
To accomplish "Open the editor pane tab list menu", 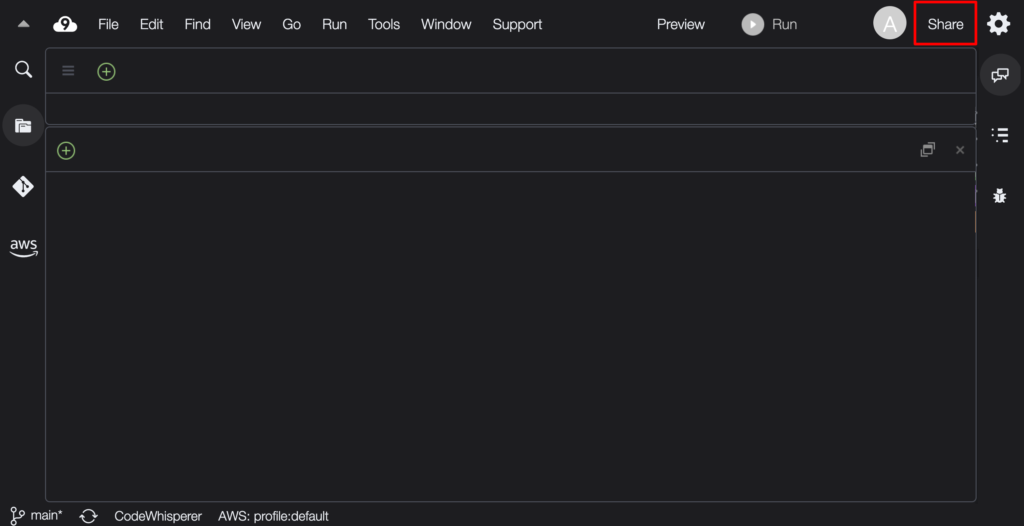I will 68,71.
